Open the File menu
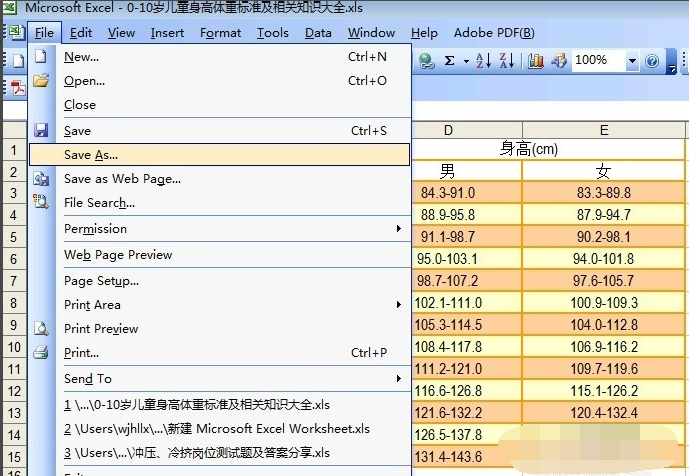This screenshot has width=689, height=476. [x=44, y=33]
